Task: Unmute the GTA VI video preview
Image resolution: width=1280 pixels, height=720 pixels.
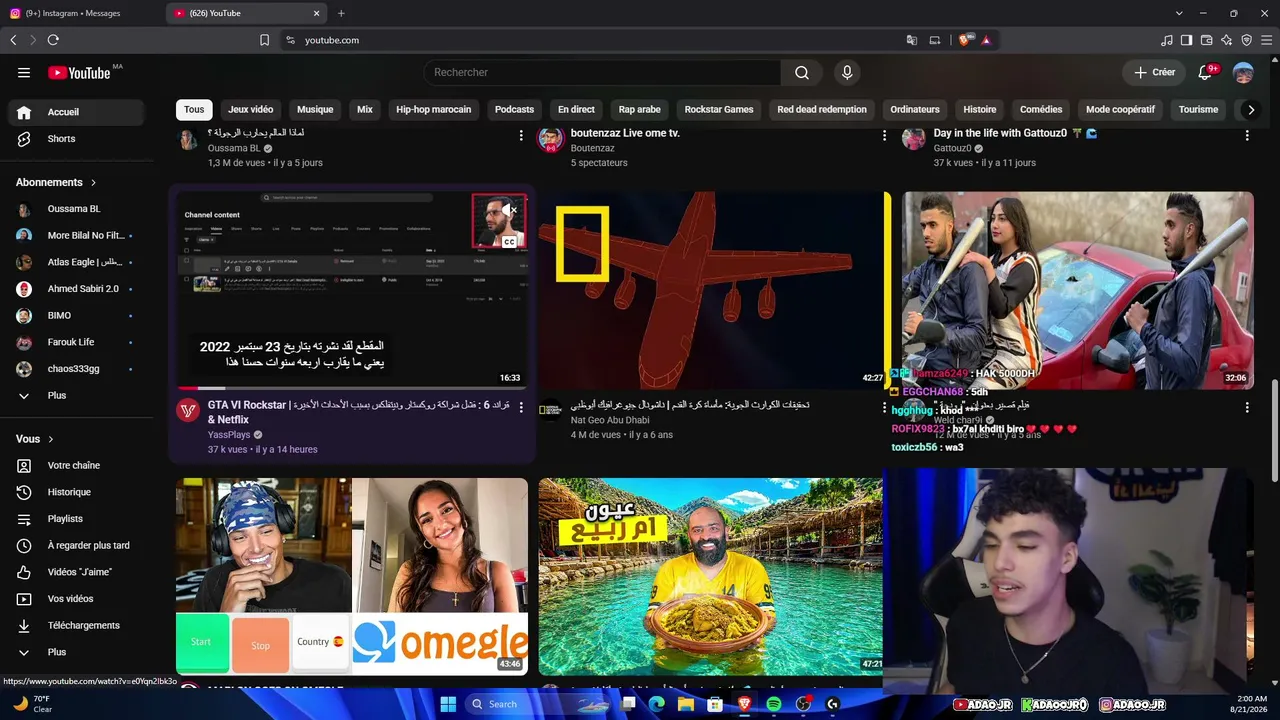Action: coord(509,210)
